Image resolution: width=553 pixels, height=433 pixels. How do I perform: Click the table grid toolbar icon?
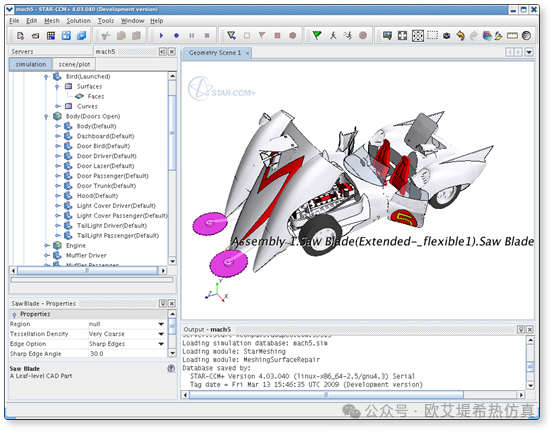pyautogui.click(x=51, y=36)
